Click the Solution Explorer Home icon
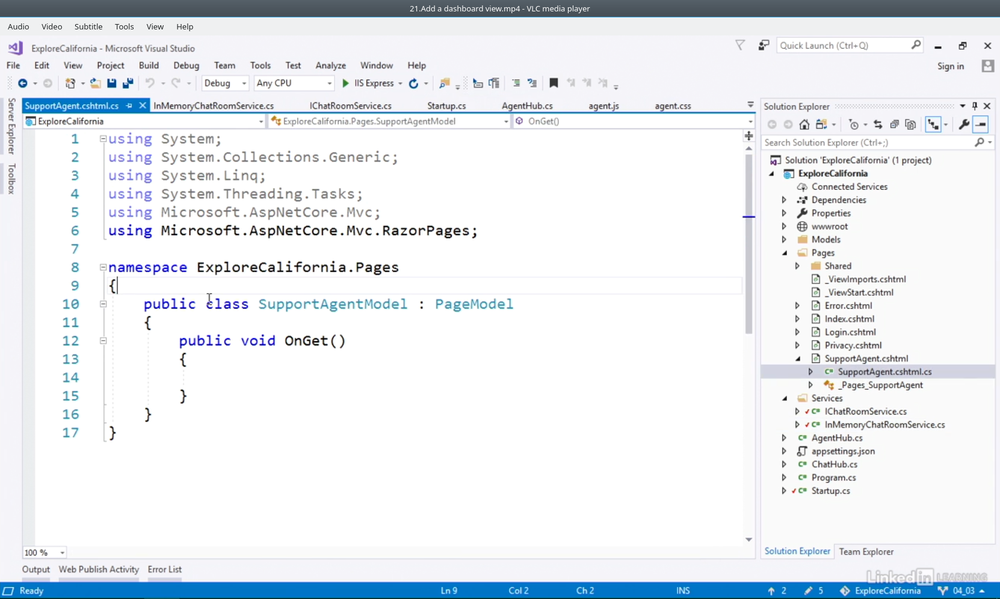Screen dimensions: 1000x599 (804, 125)
